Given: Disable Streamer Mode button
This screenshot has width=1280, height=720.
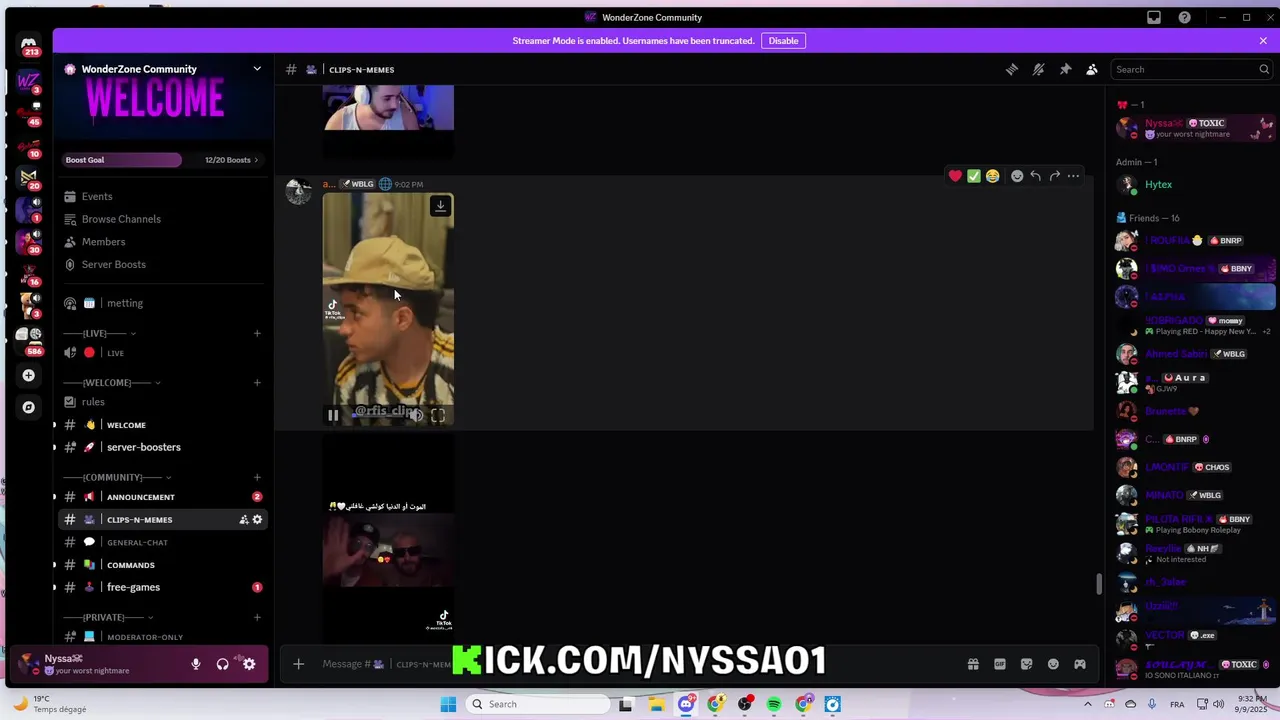Looking at the screenshot, I should (x=783, y=41).
